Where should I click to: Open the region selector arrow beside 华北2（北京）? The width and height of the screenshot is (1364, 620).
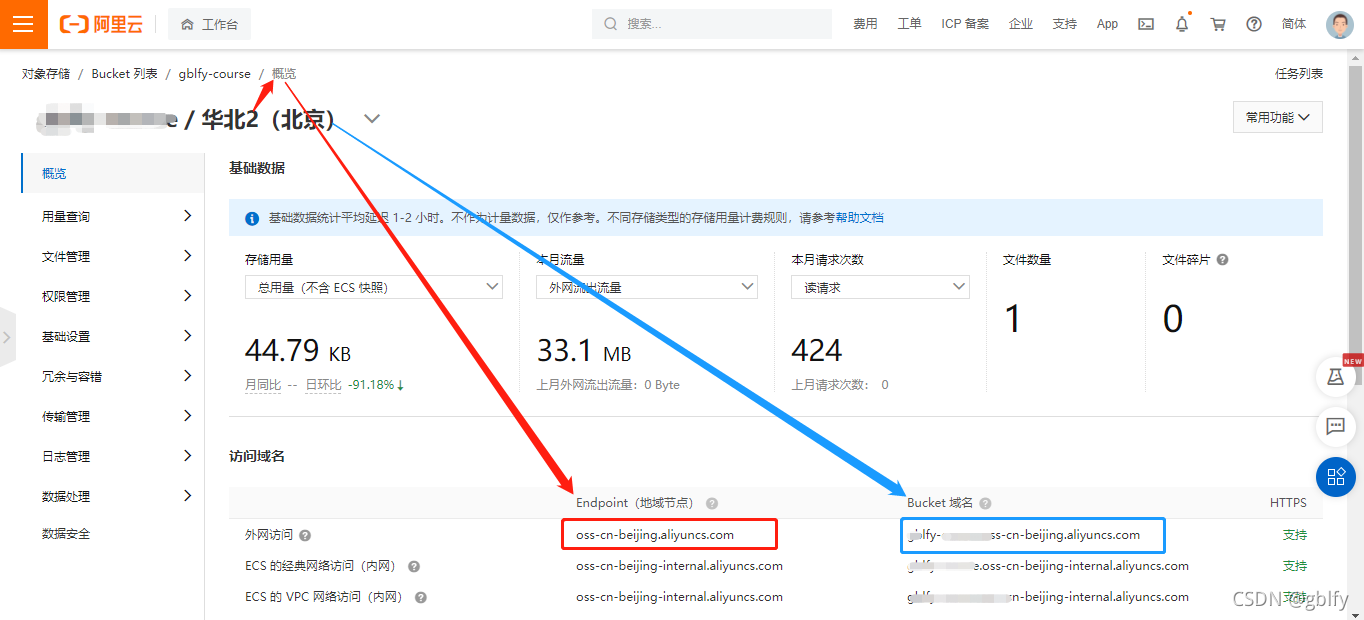[371, 117]
